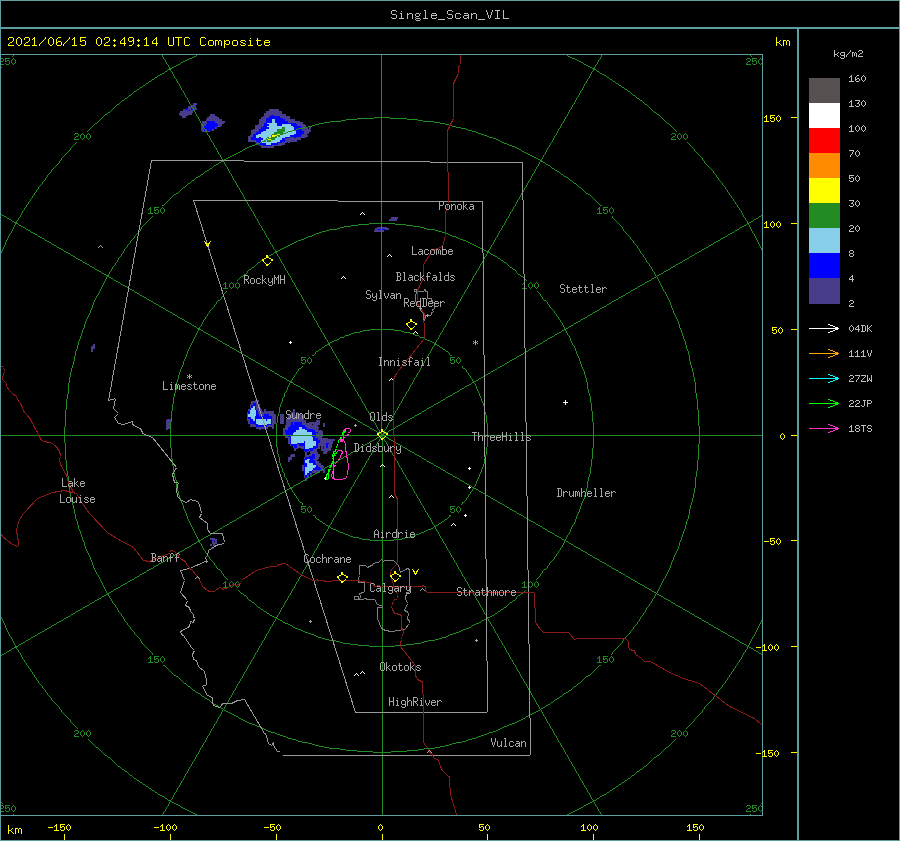Pick the light blue 8-20 legend swatch
Screen dimensions: 900x841
(x=824, y=241)
